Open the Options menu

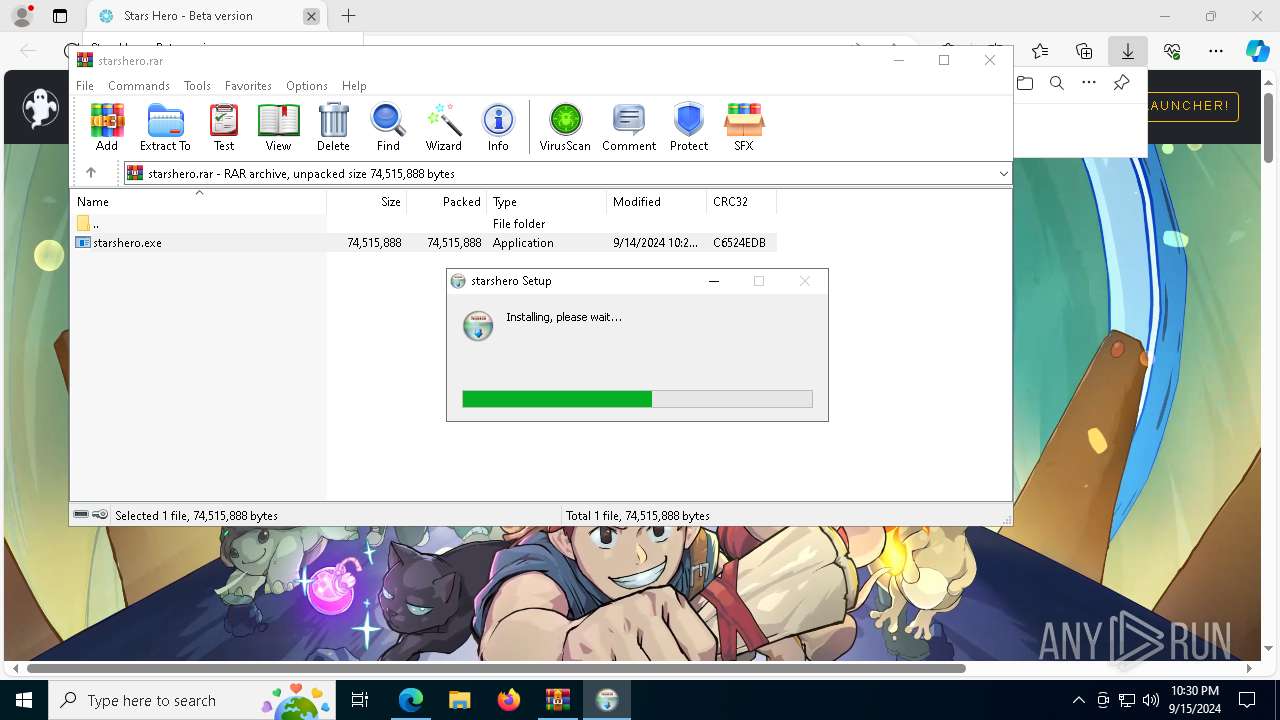click(x=307, y=86)
